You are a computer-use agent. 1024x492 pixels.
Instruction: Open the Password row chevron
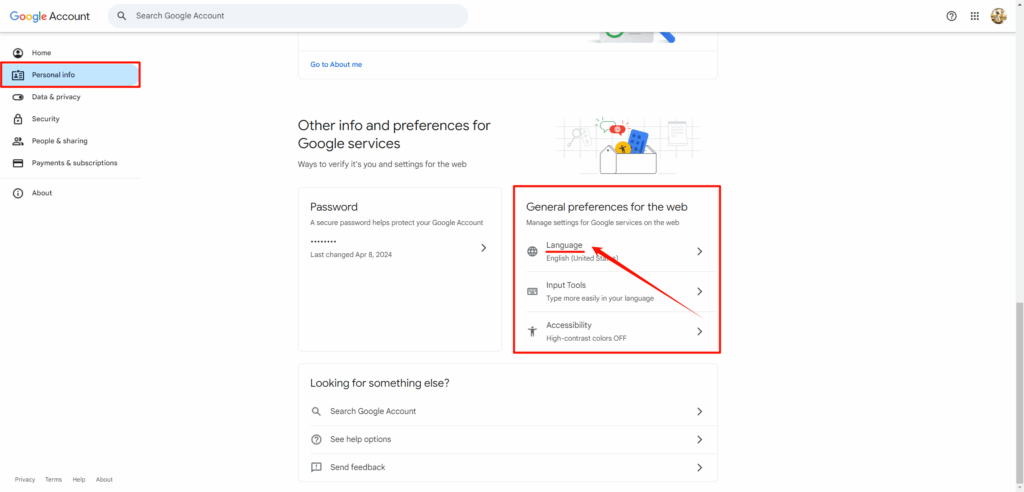[x=483, y=248]
